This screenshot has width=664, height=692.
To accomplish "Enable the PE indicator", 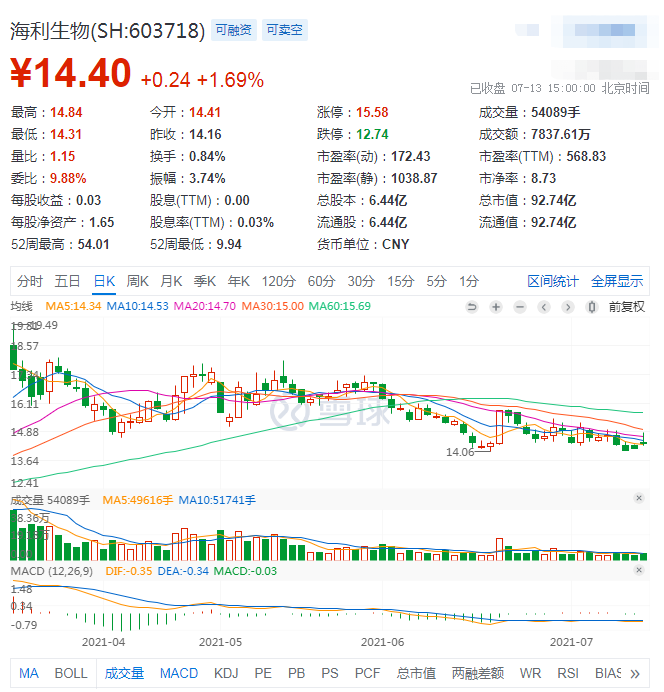I will click(263, 674).
